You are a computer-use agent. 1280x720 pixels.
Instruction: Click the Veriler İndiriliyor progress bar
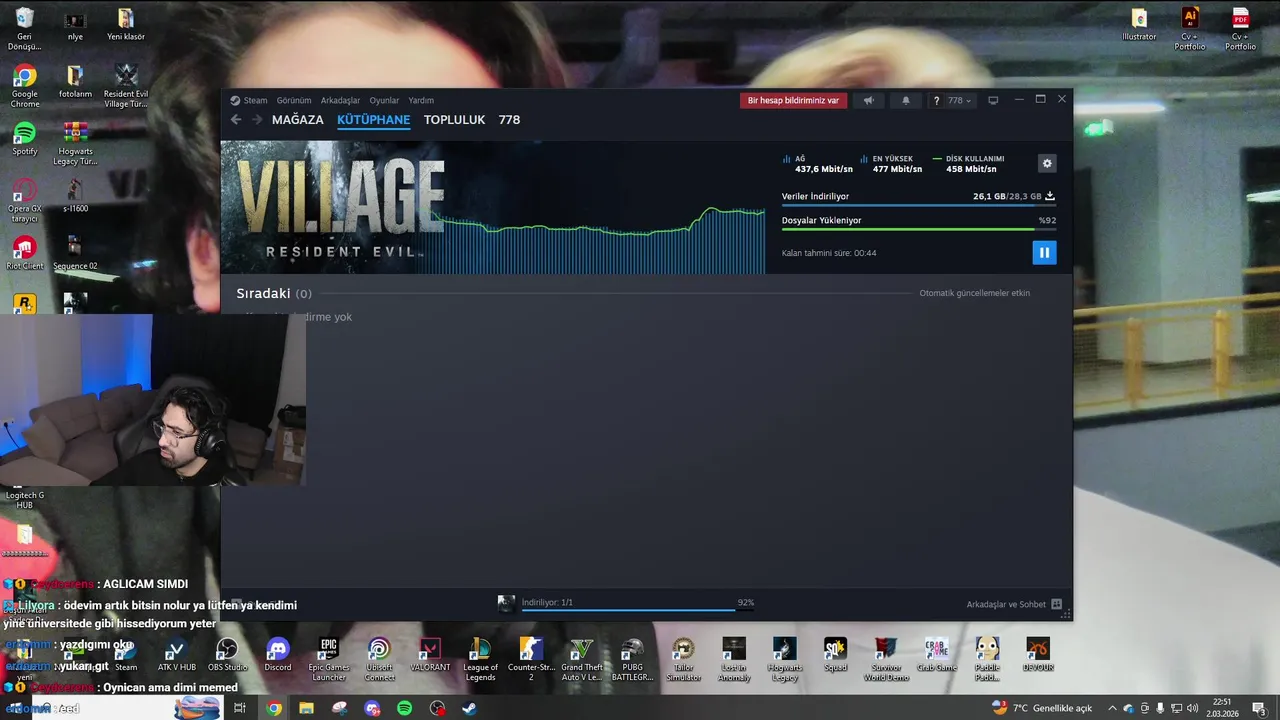point(918,205)
